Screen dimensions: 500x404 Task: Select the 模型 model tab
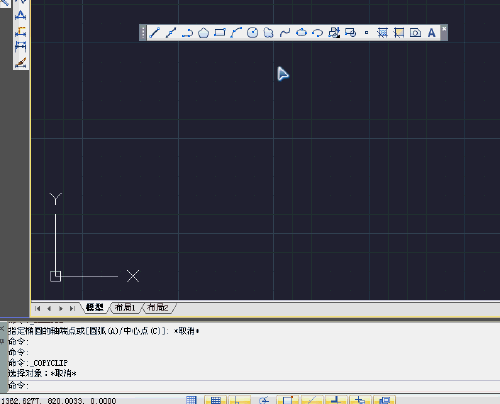pos(95,307)
